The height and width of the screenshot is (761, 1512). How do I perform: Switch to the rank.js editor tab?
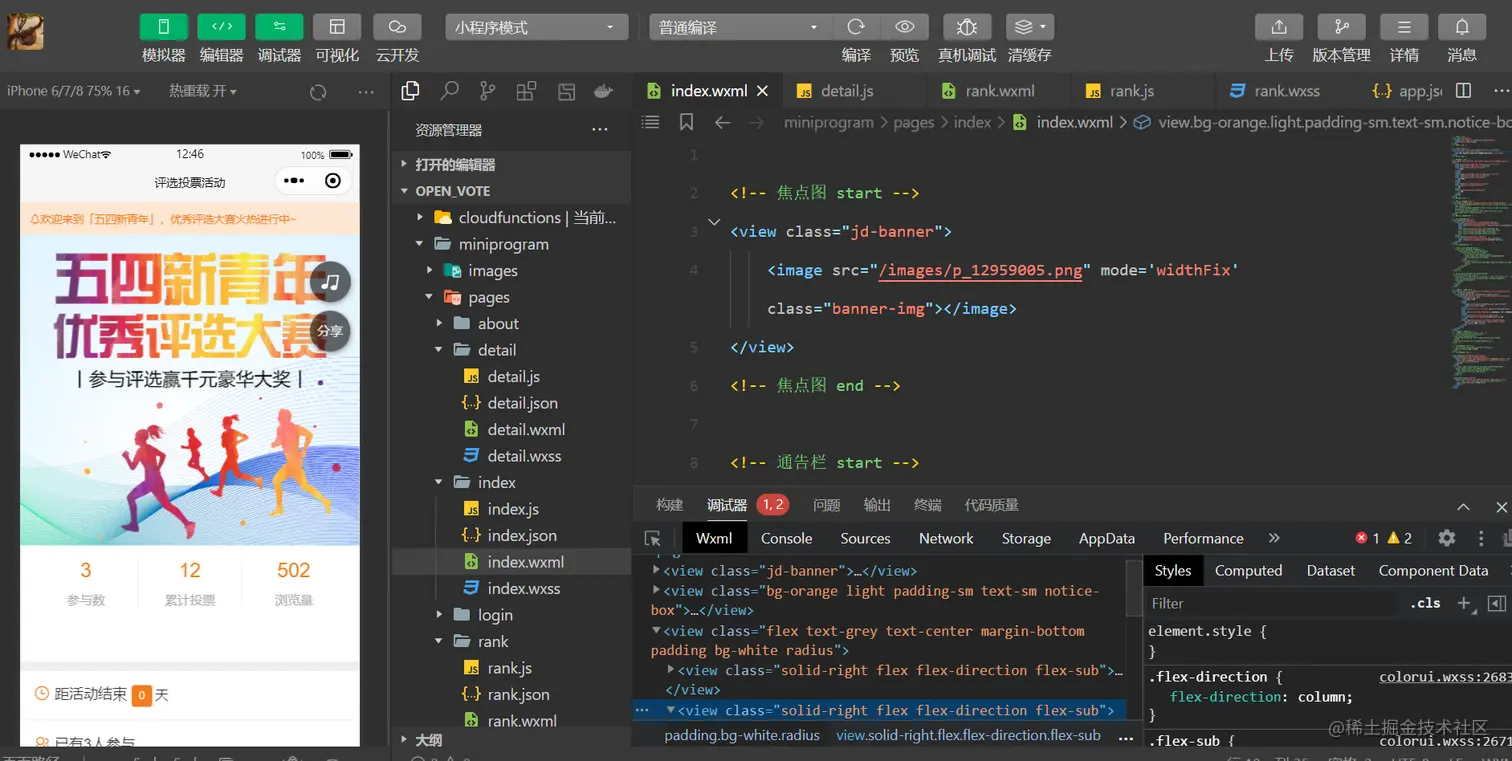pyautogui.click(x=1131, y=91)
